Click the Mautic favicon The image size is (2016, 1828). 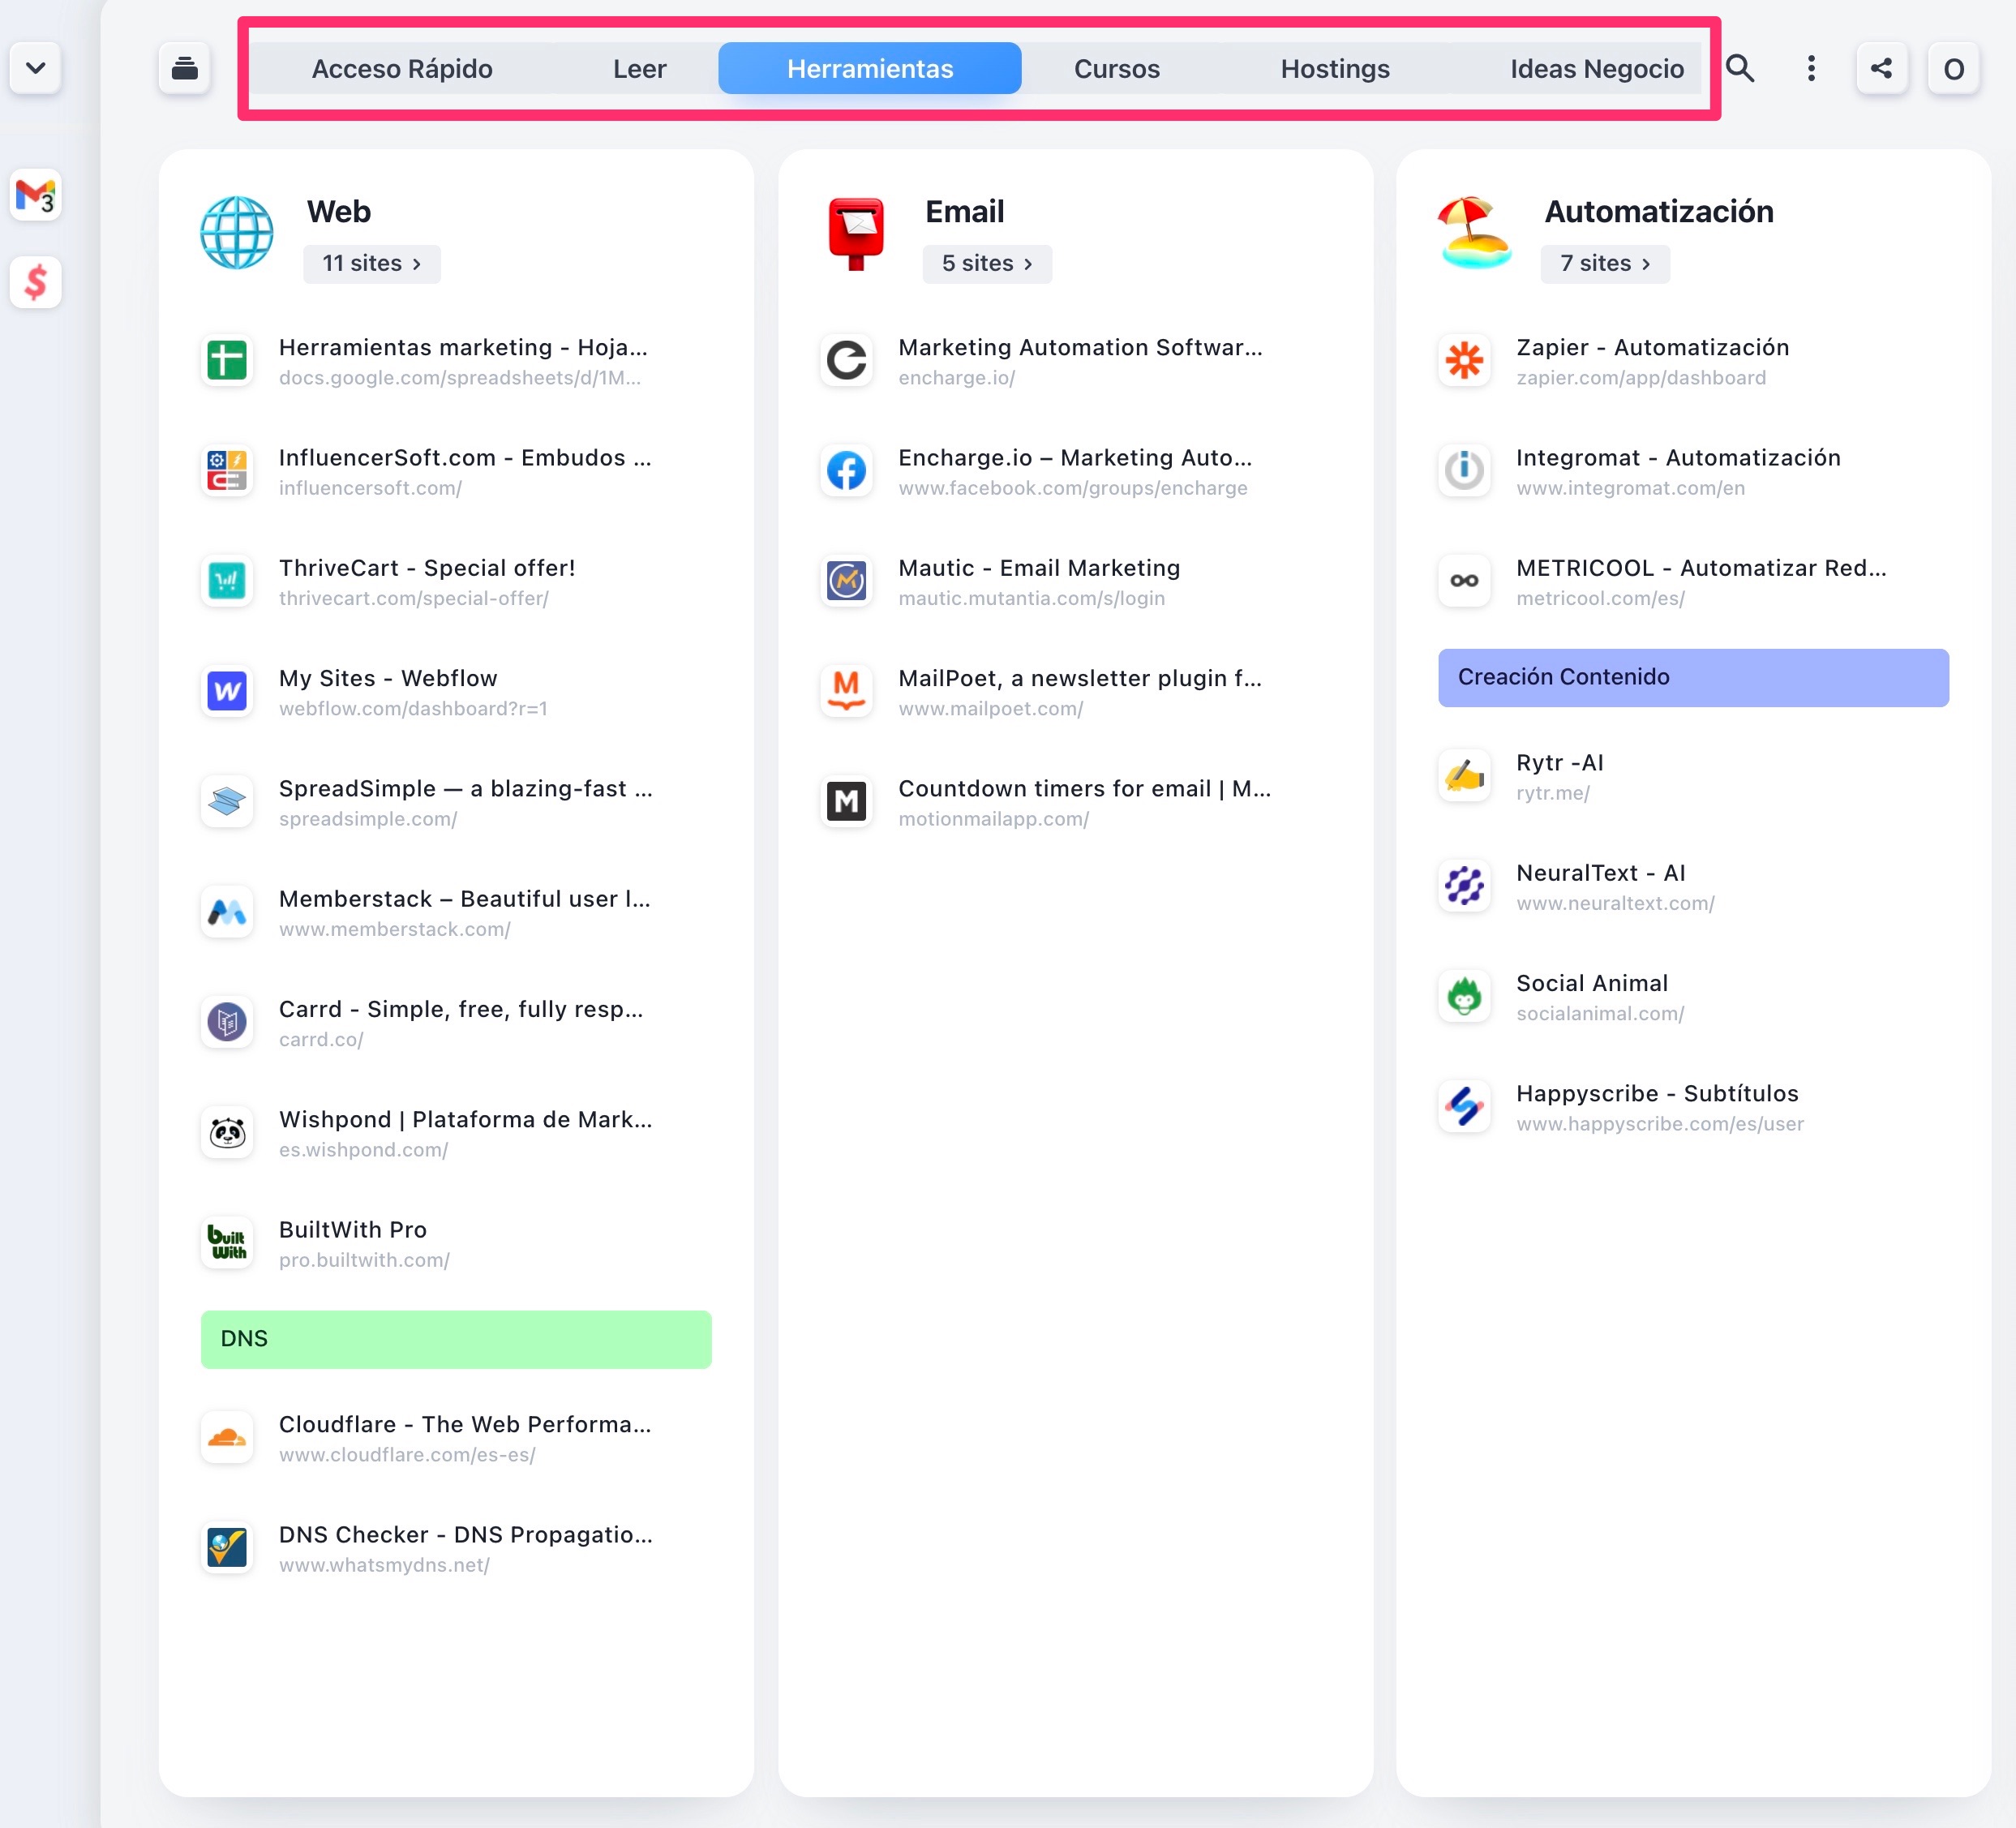[x=847, y=581]
